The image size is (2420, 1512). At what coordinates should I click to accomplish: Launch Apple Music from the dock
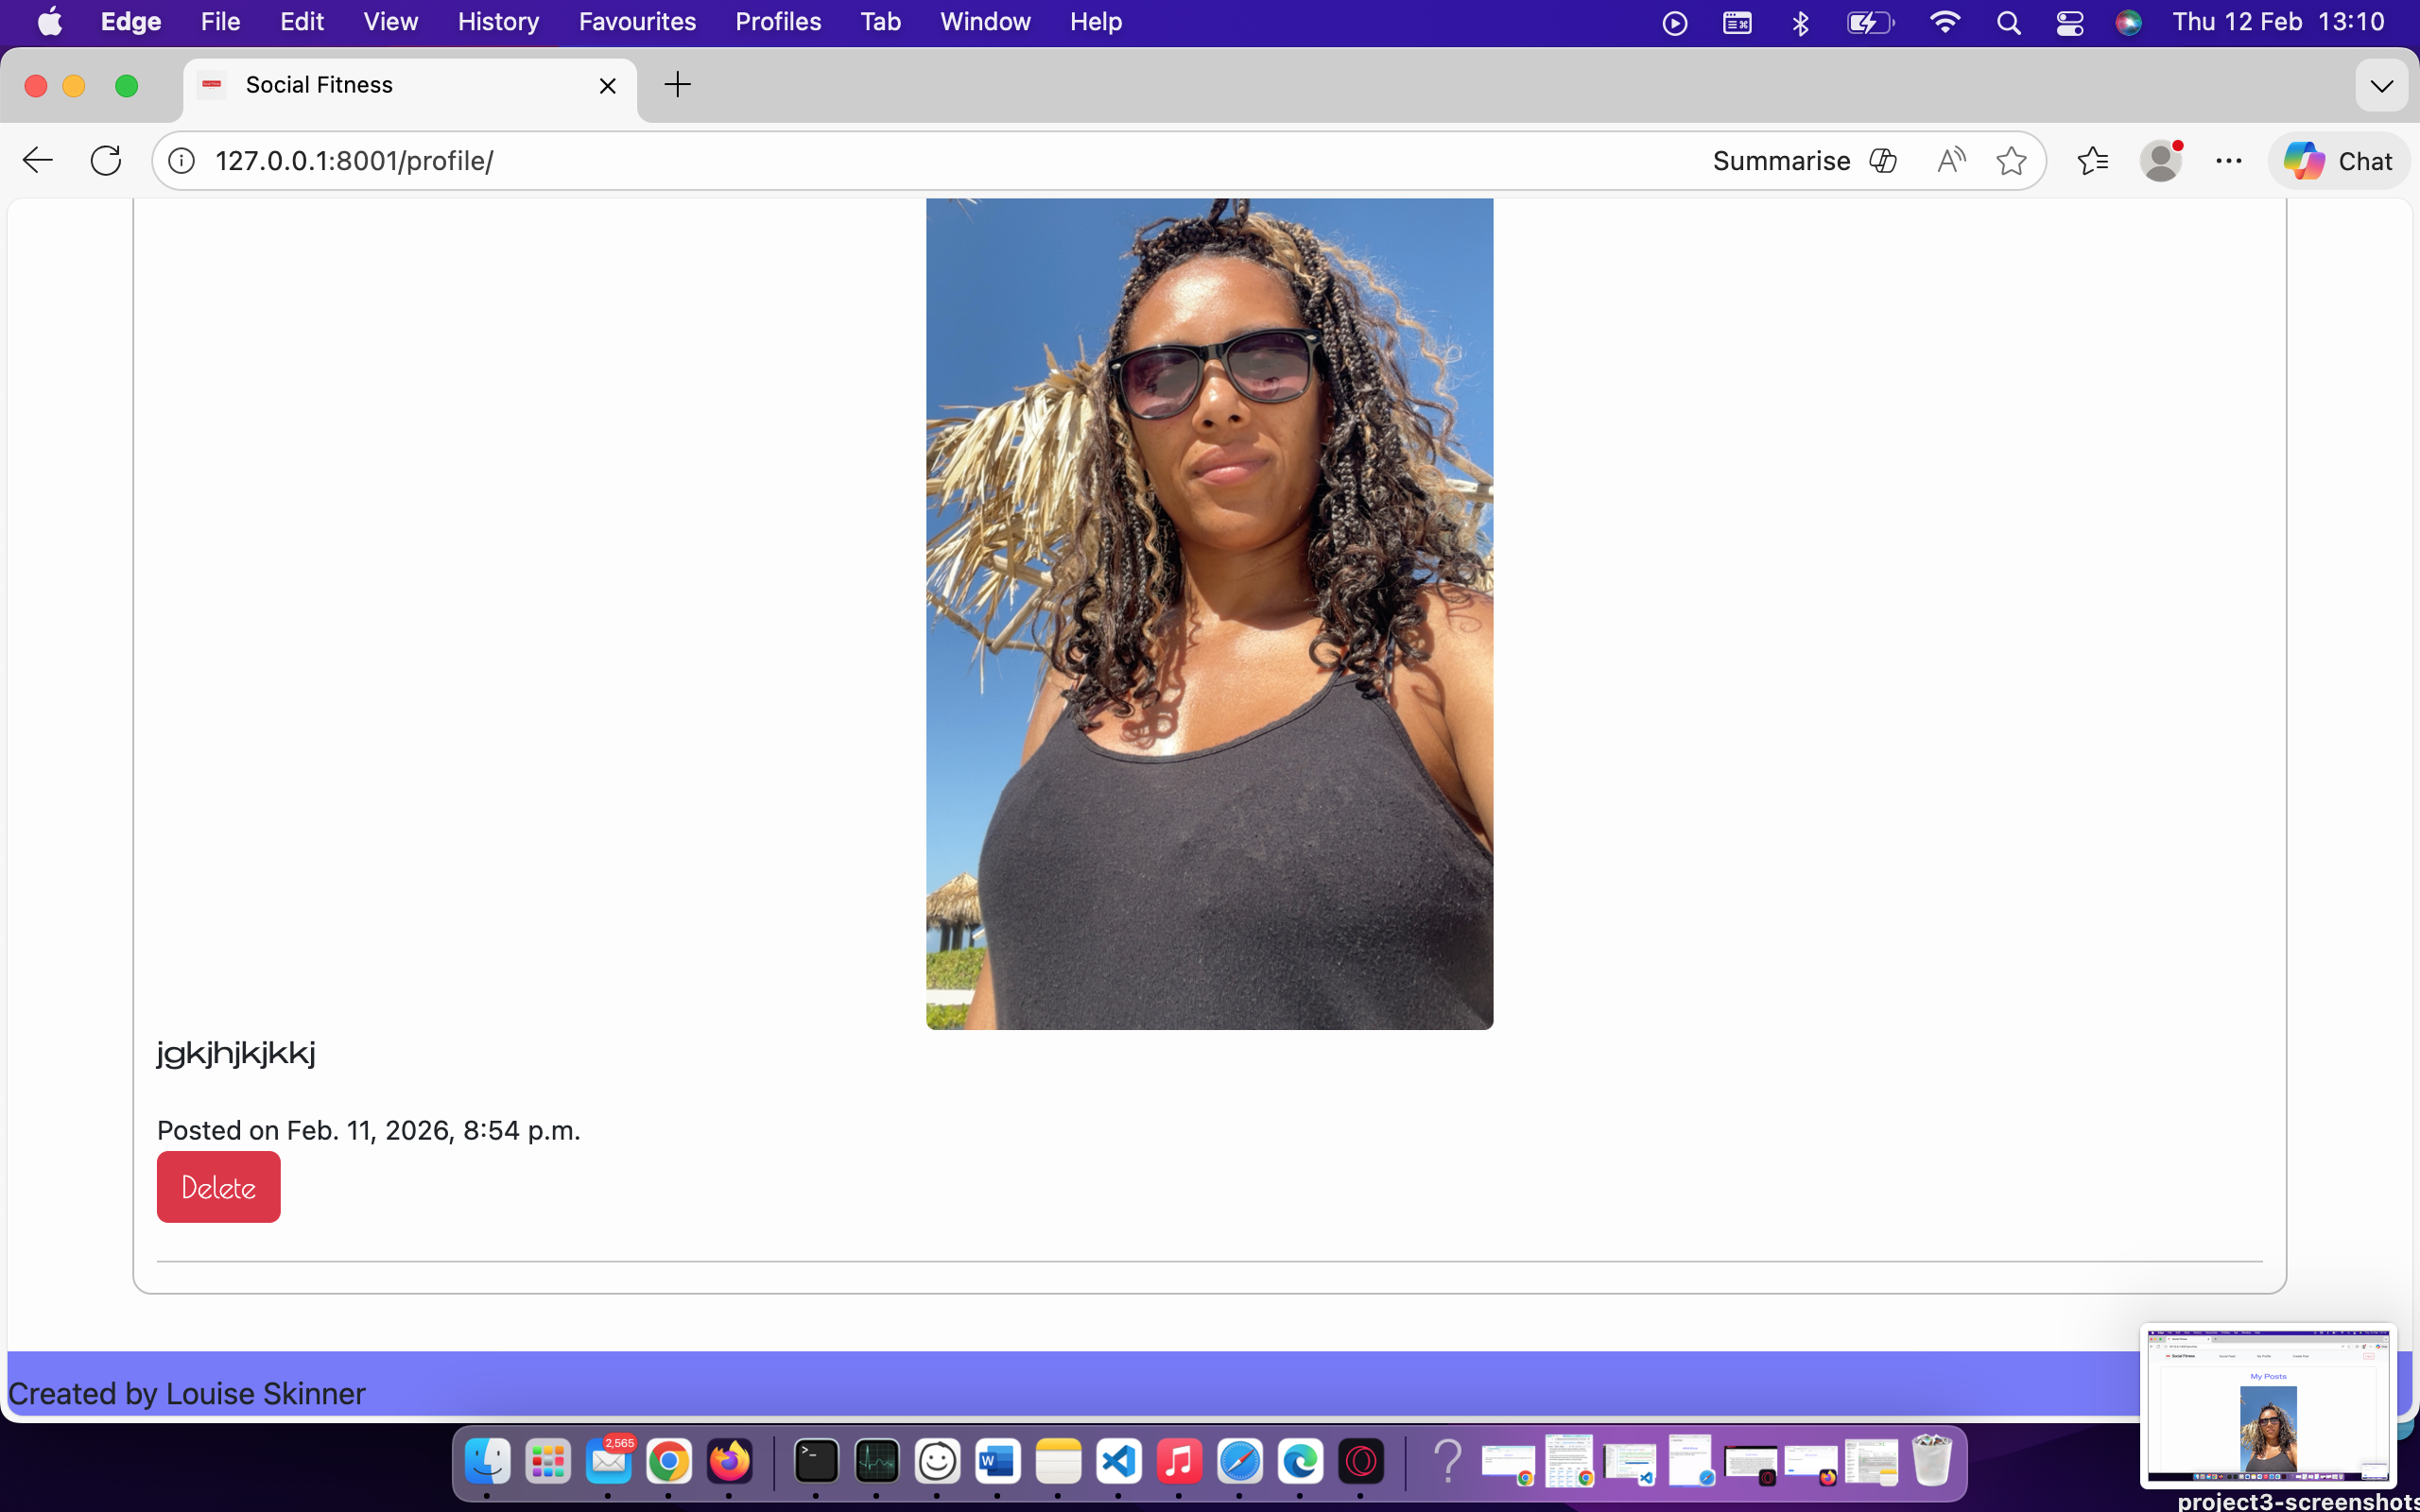pyautogui.click(x=1178, y=1461)
